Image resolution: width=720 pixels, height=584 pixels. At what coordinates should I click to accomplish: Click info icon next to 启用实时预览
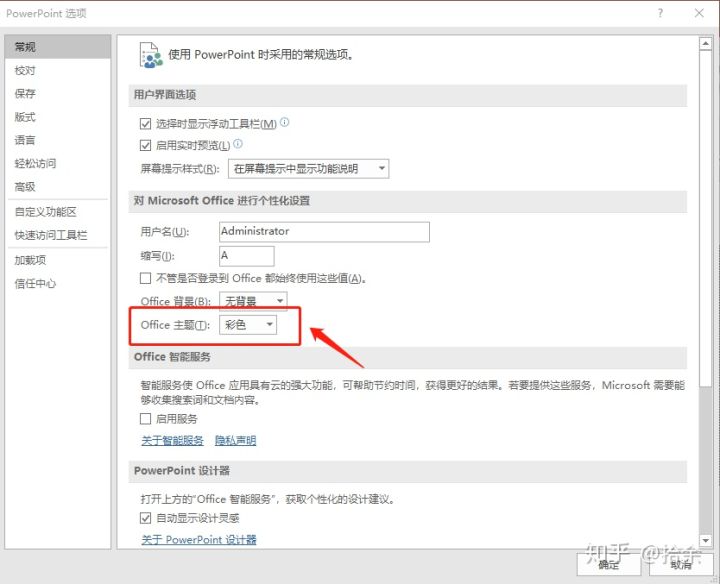tap(237, 144)
